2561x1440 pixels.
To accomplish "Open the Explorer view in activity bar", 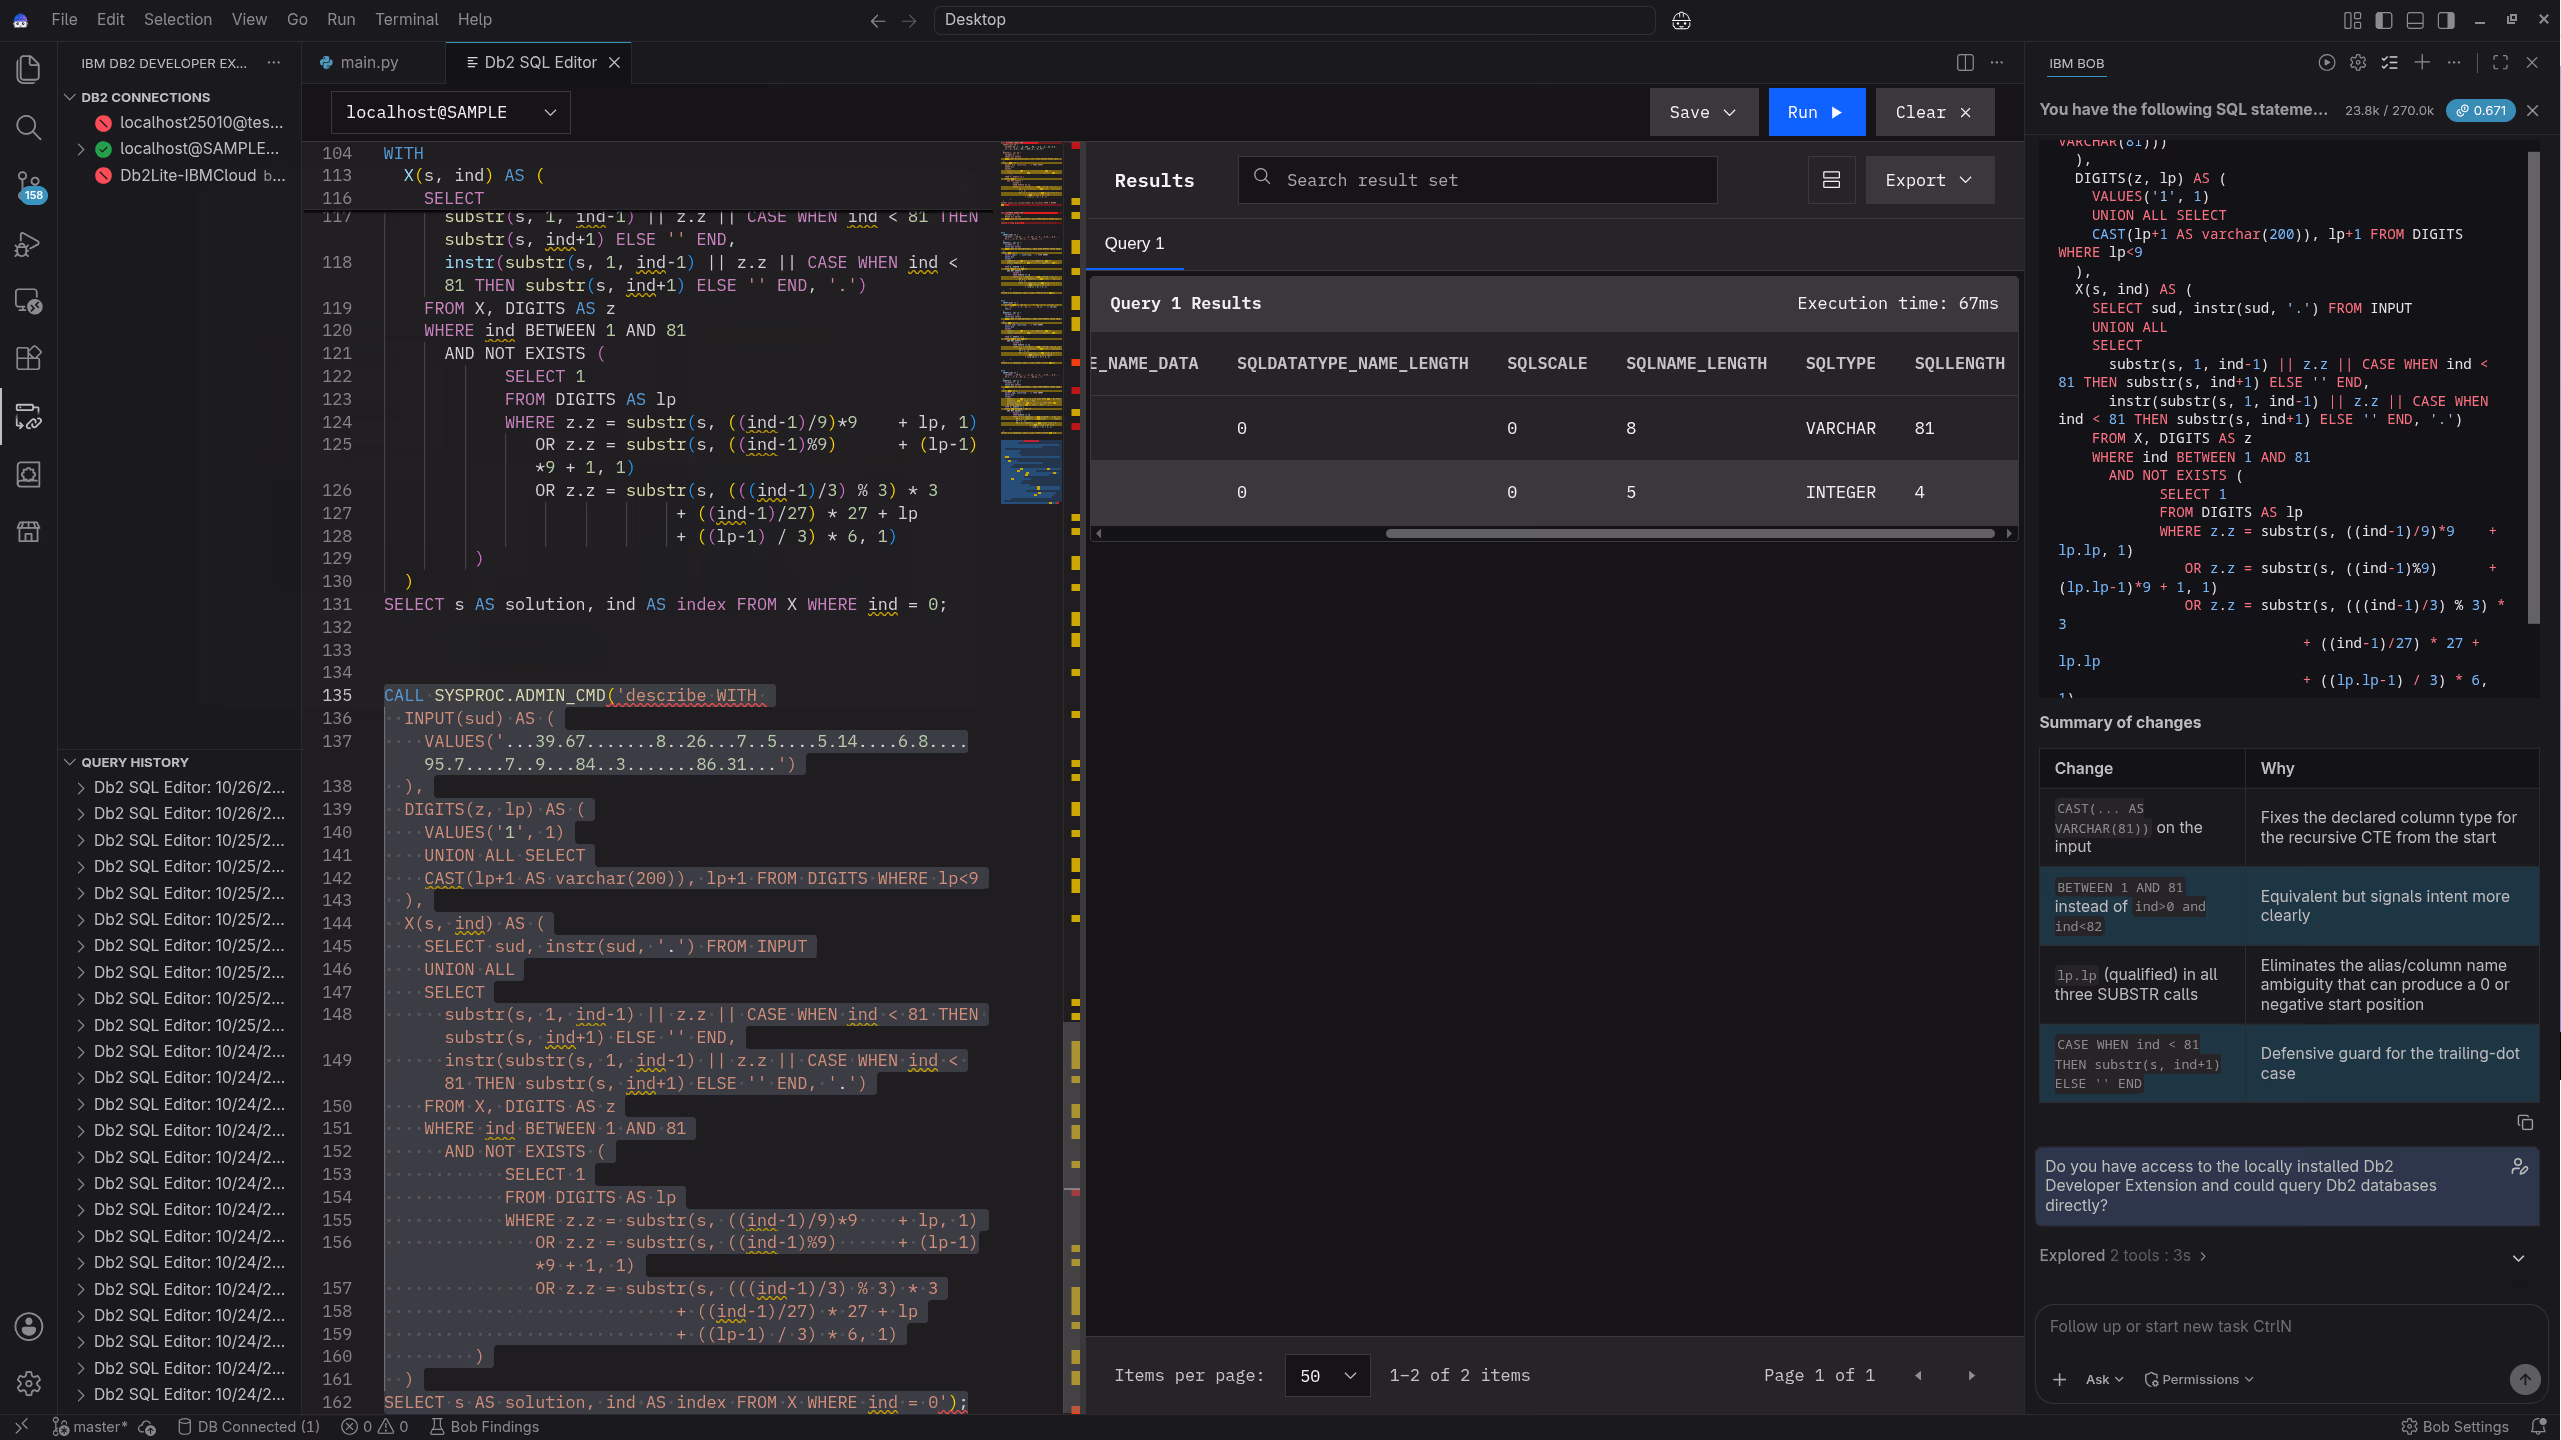I will coord(28,69).
